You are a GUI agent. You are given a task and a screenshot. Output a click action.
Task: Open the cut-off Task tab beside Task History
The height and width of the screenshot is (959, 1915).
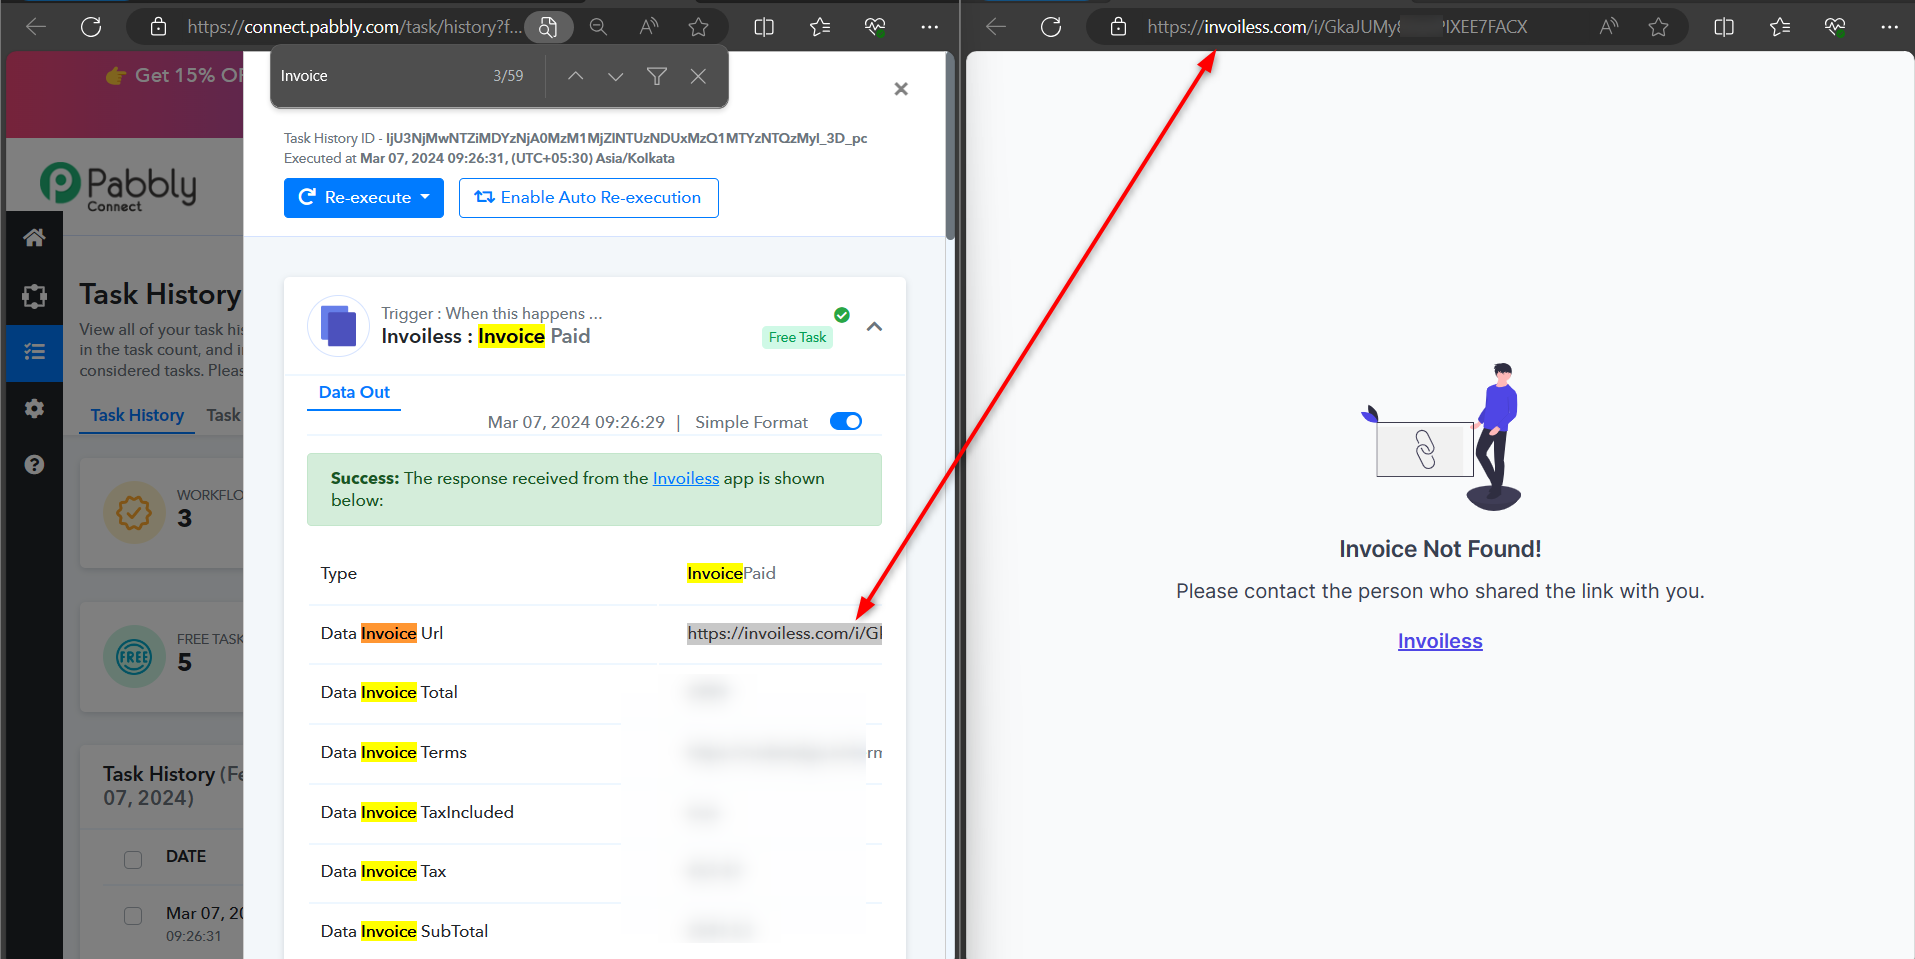click(x=223, y=415)
